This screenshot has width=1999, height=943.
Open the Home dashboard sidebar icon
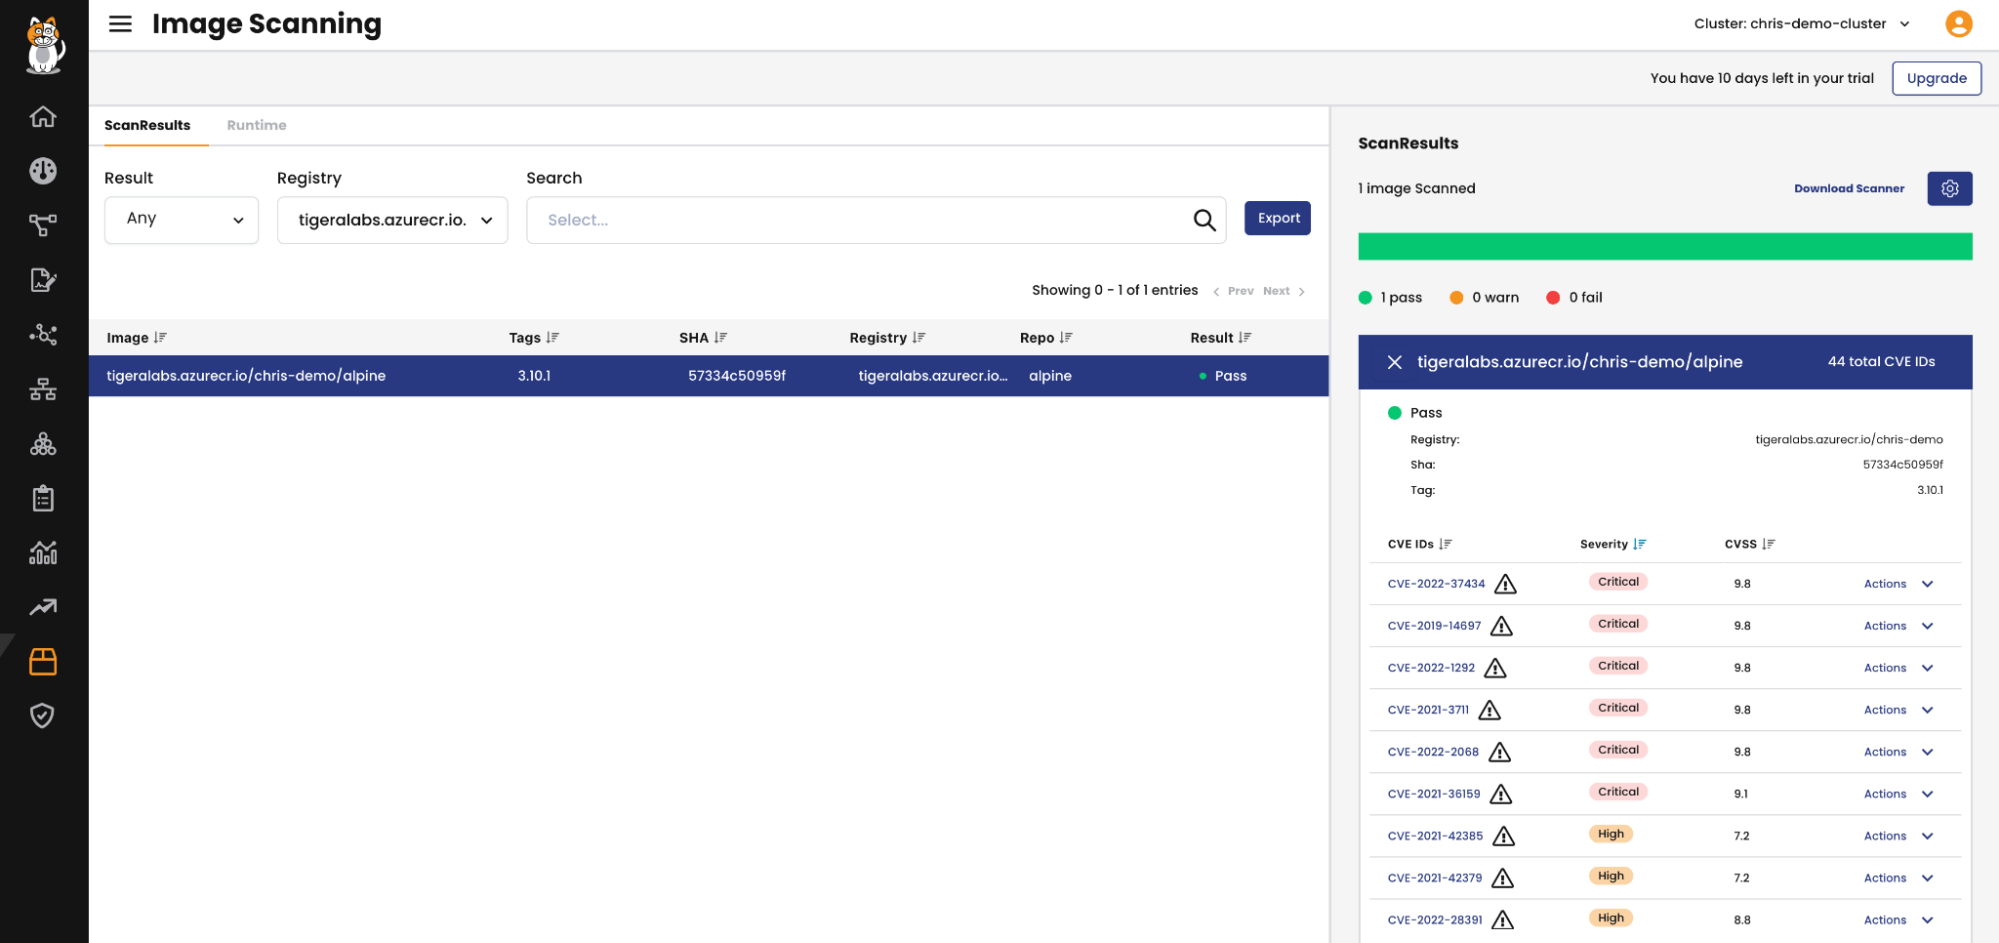(x=43, y=116)
